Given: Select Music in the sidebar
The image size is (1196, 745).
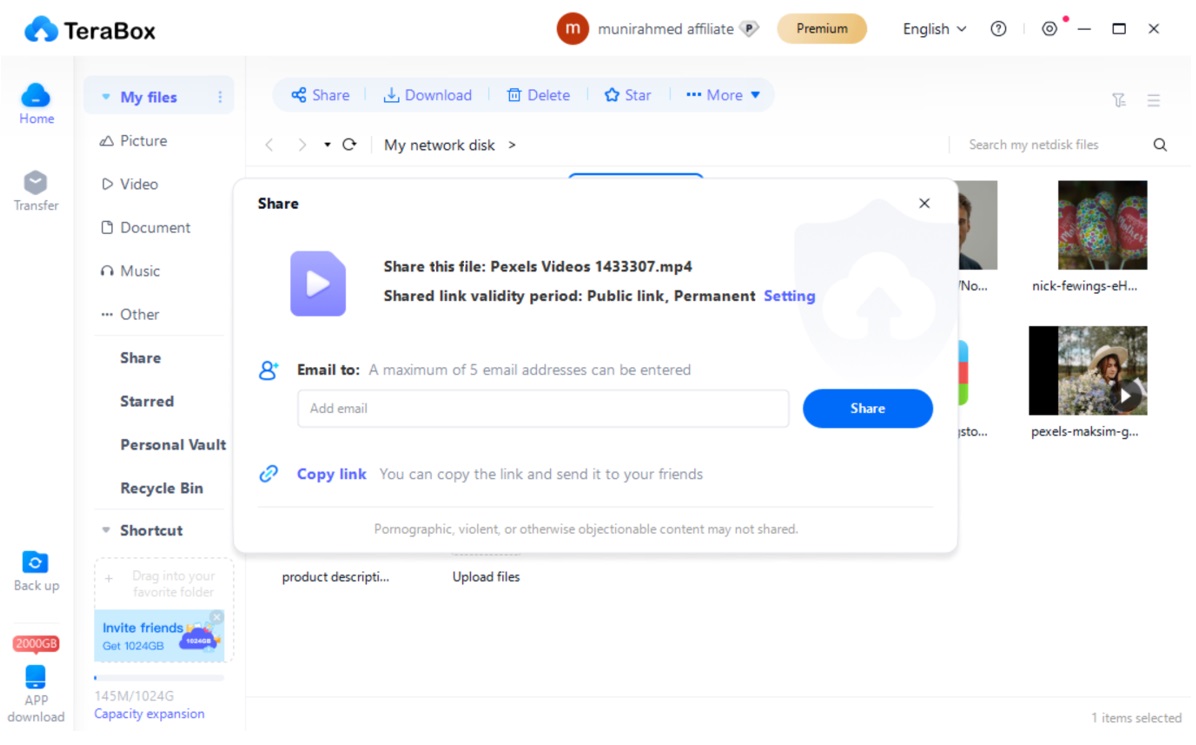Looking at the screenshot, I should (x=130, y=271).
